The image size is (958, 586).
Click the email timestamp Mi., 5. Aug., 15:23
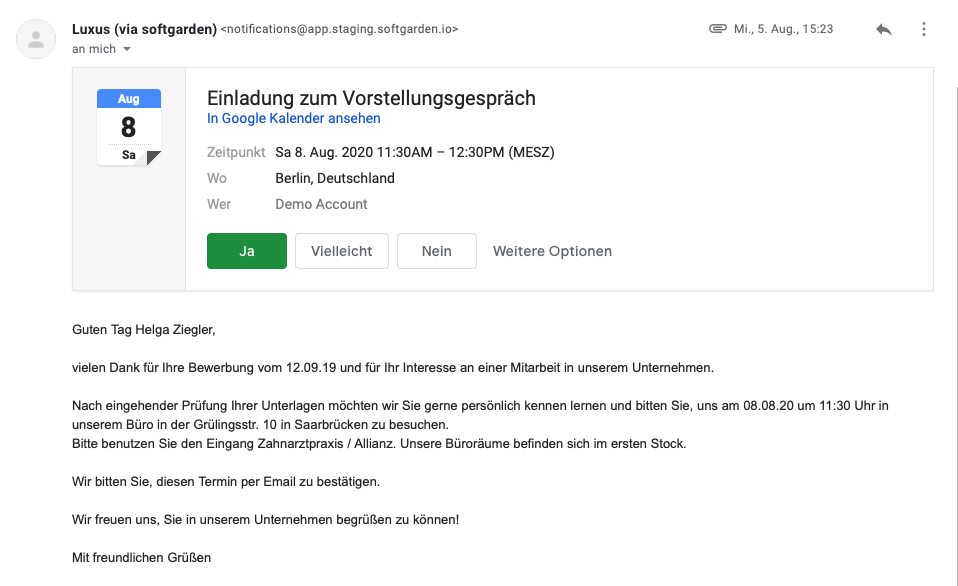pos(784,29)
